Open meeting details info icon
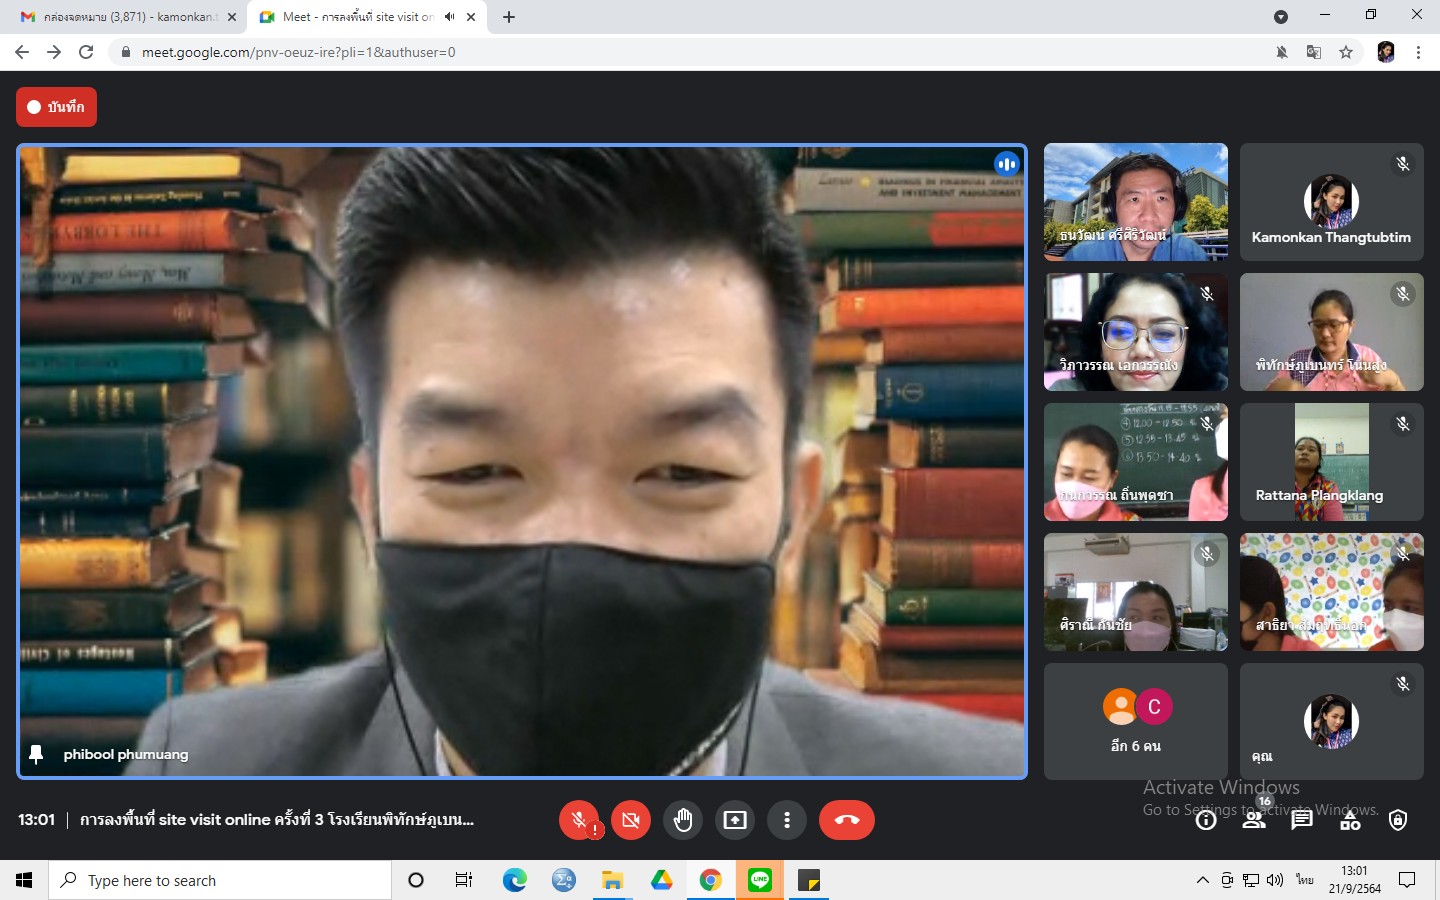Image resolution: width=1440 pixels, height=900 pixels. coord(1206,820)
